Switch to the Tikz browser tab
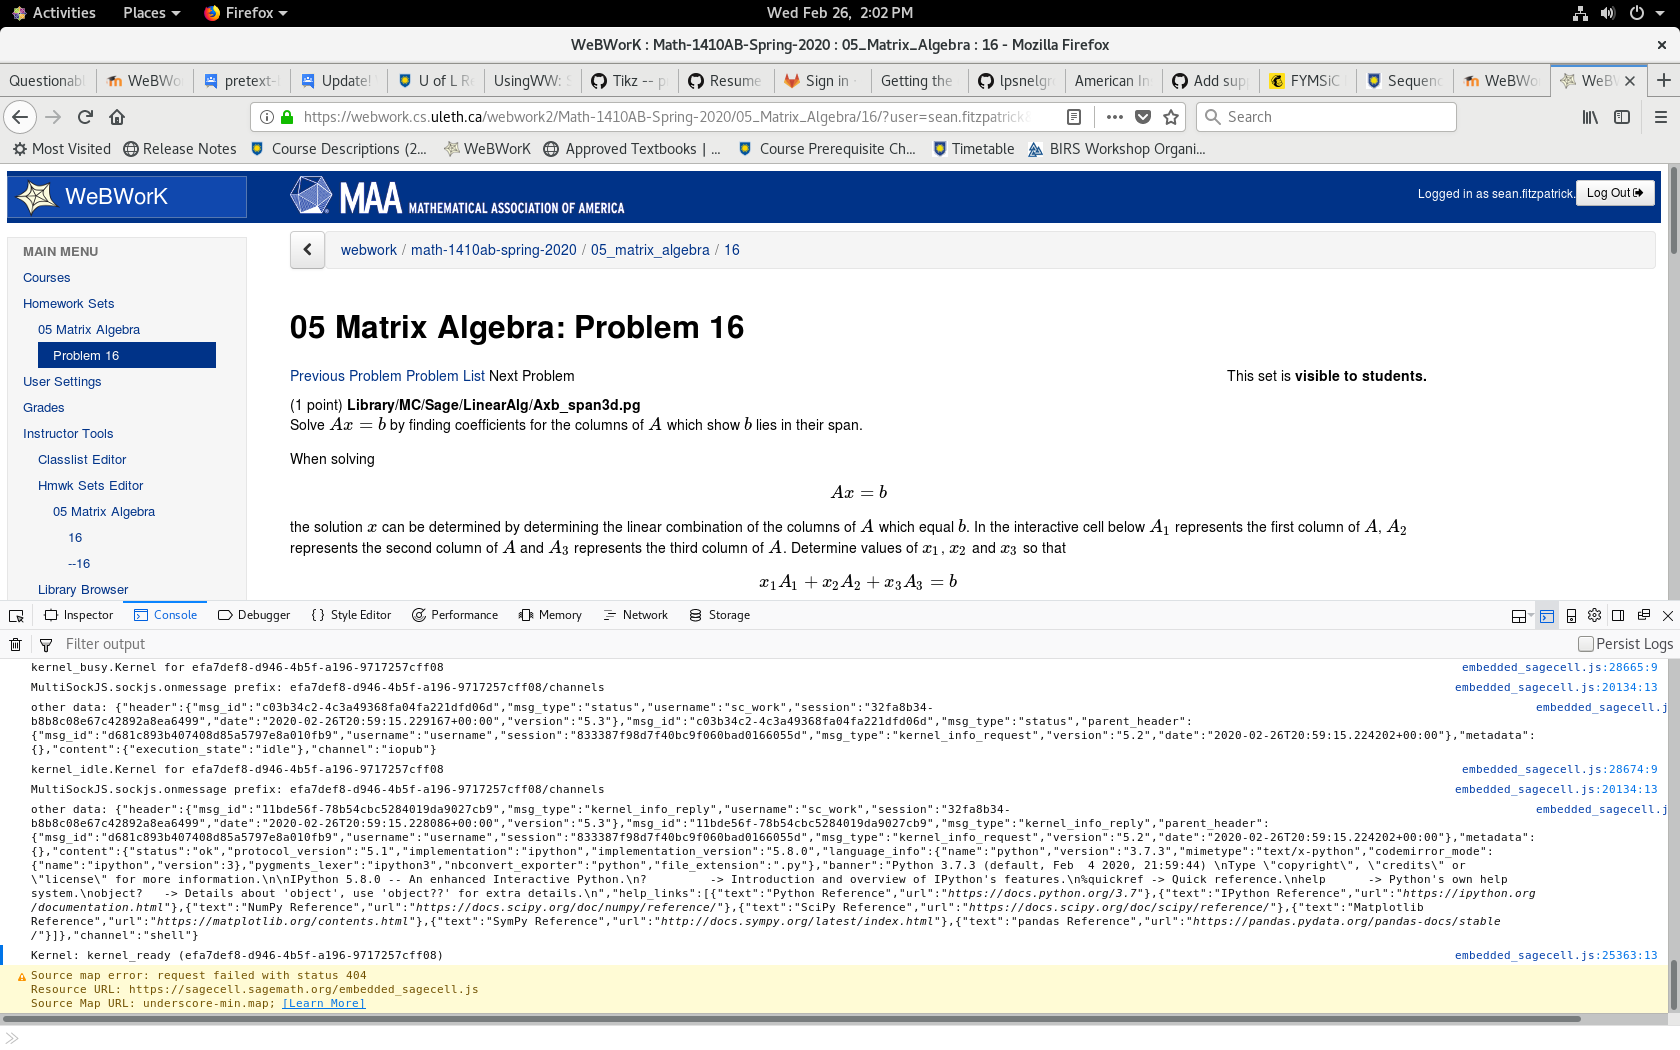Image resolution: width=1680 pixels, height=1050 pixels. coord(629,81)
